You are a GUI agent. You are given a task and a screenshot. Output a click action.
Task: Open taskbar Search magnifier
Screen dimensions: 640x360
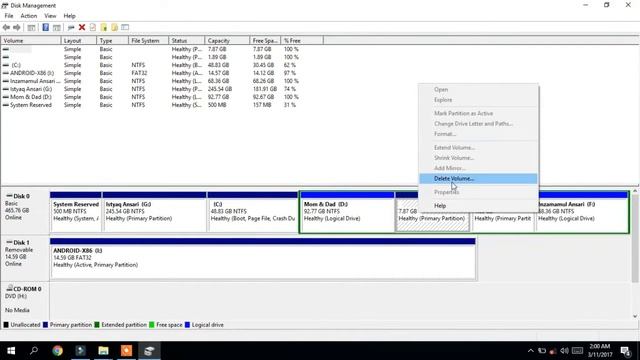[x=34, y=351]
